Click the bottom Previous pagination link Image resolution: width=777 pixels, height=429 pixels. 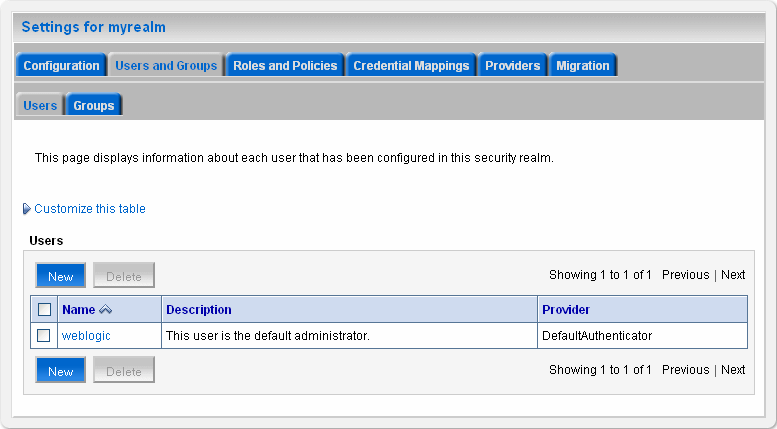[x=686, y=370]
